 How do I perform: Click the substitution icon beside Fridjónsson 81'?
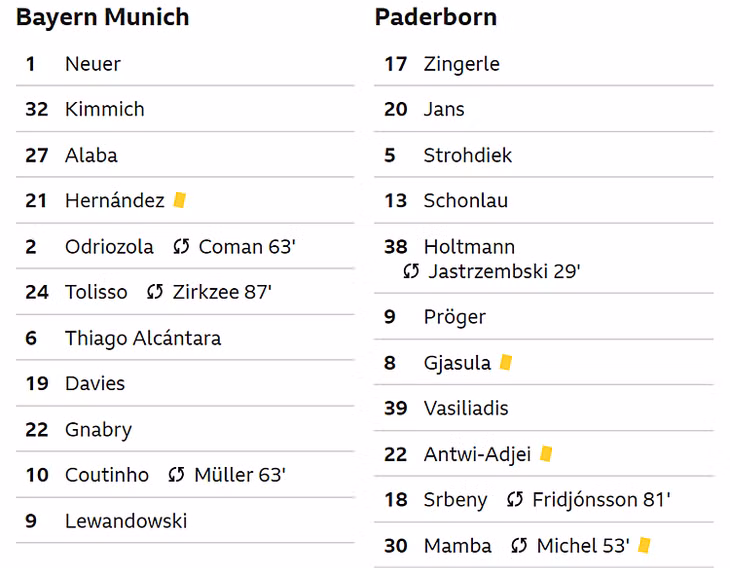pos(515,500)
